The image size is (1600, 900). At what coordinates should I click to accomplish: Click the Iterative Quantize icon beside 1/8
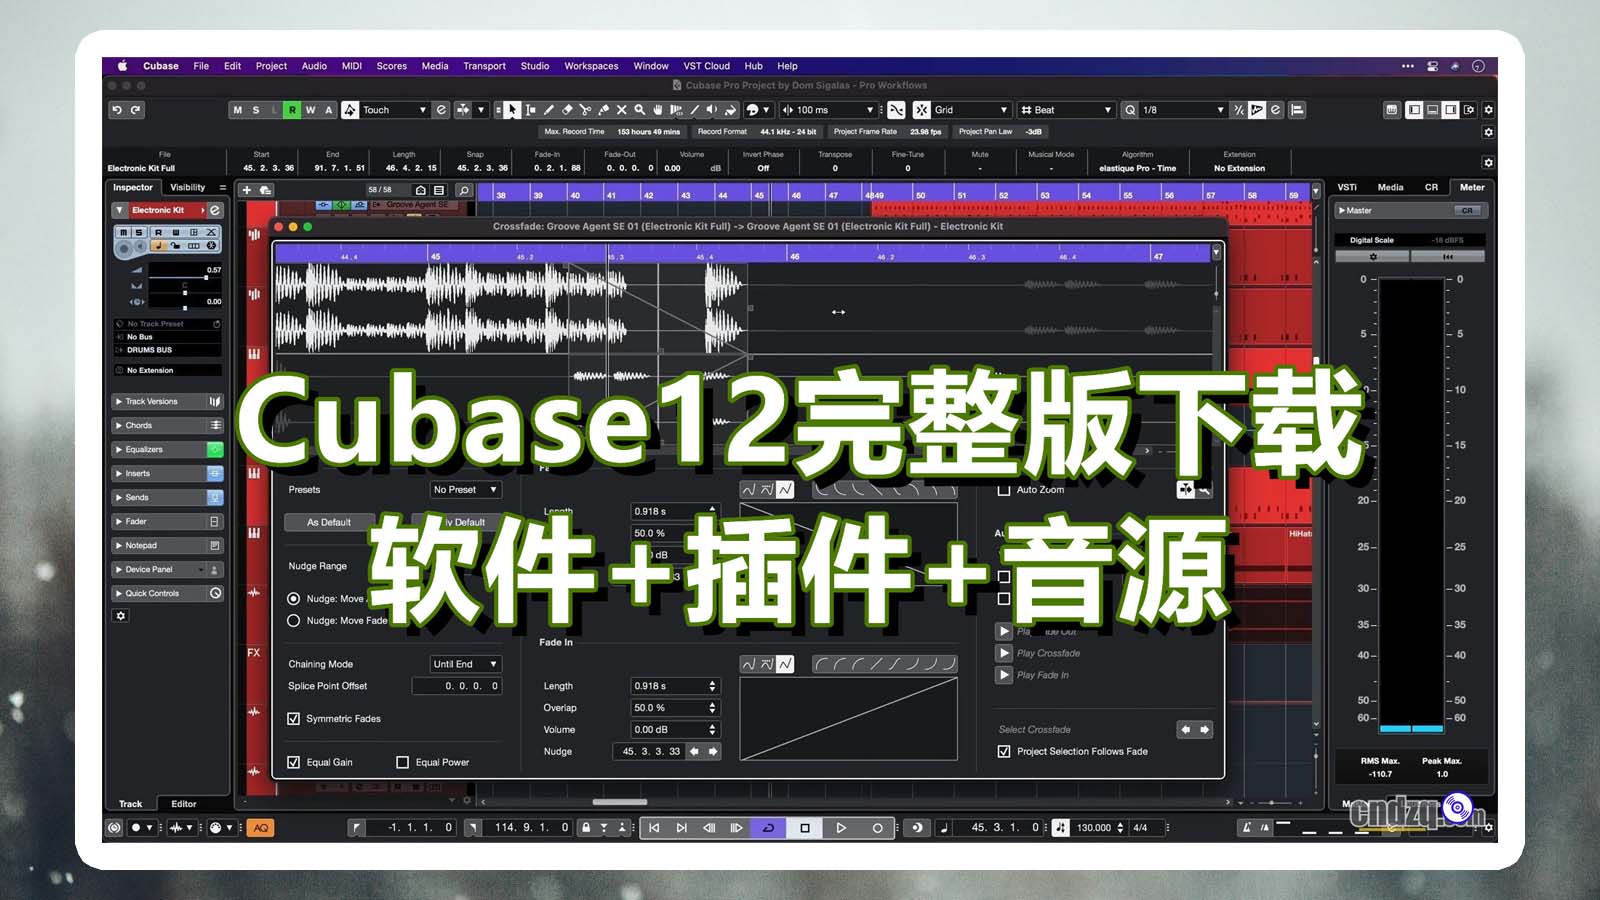(1239, 110)
